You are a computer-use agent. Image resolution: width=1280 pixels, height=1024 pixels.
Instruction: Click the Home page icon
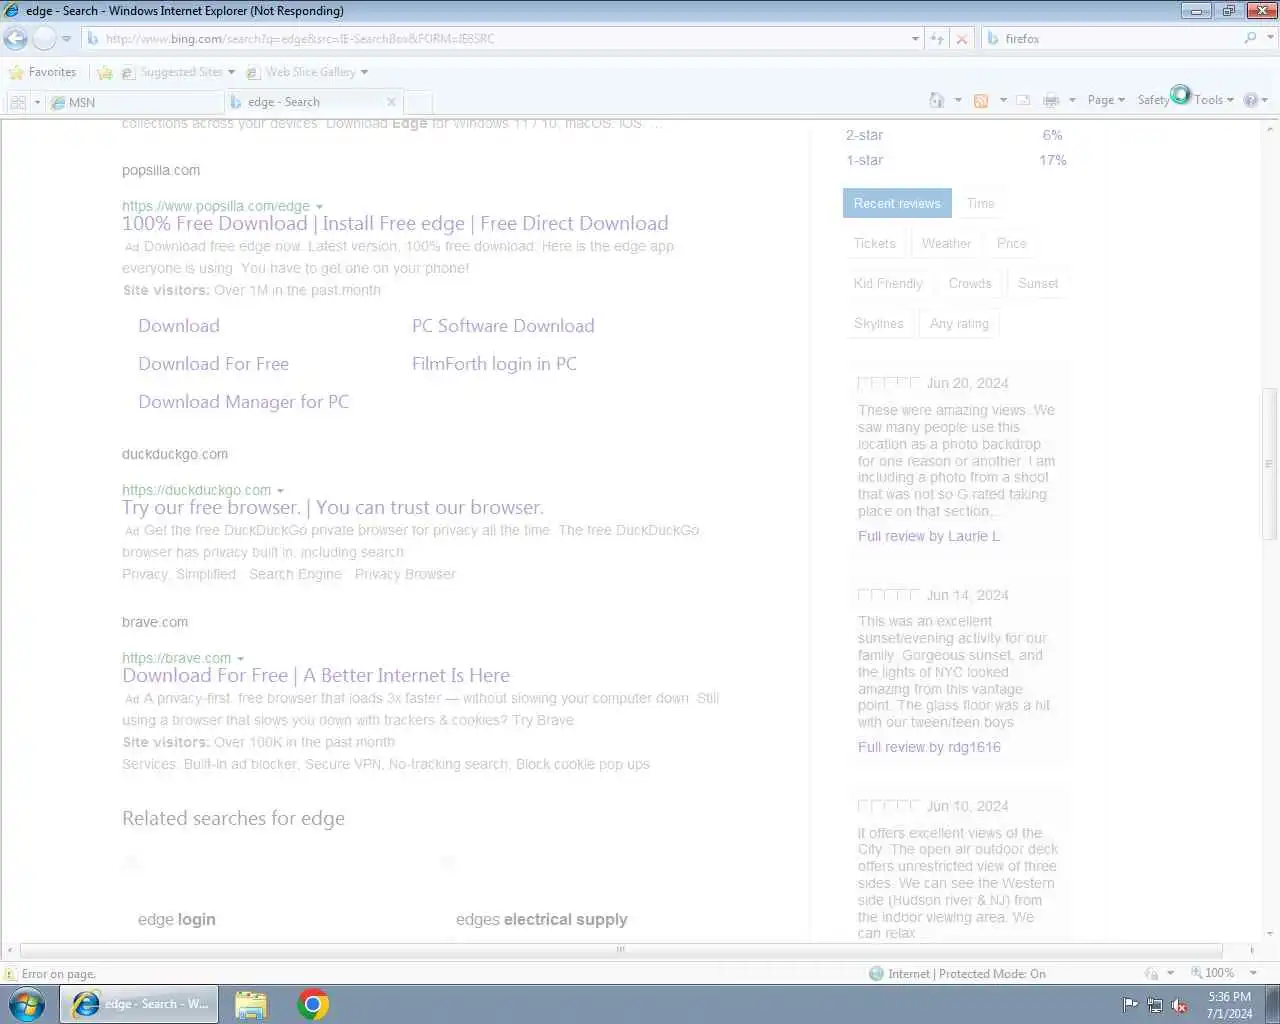pos(937,100)
